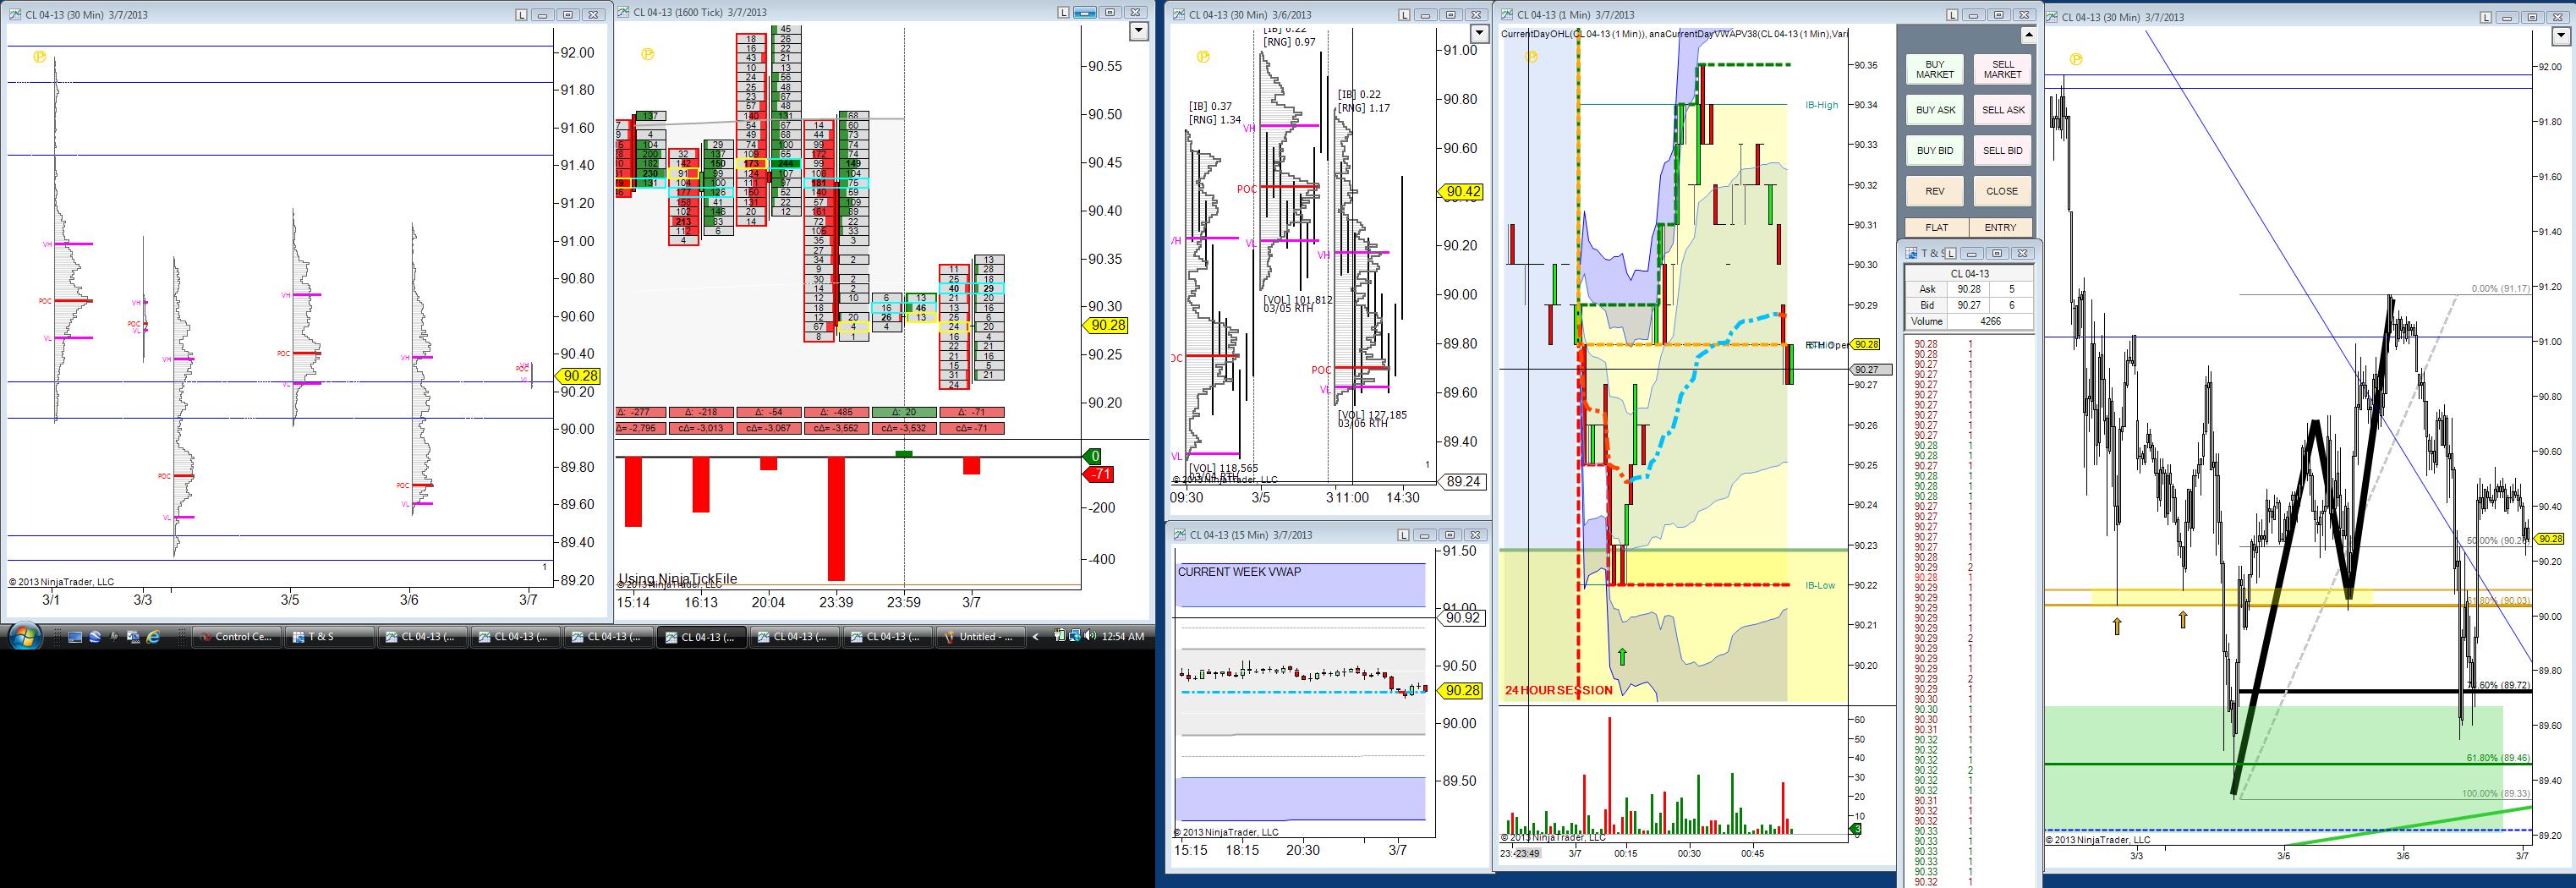Click the BUY BID button
This screenshot has height=888, width=2576.
click(x=1935, y=151)
